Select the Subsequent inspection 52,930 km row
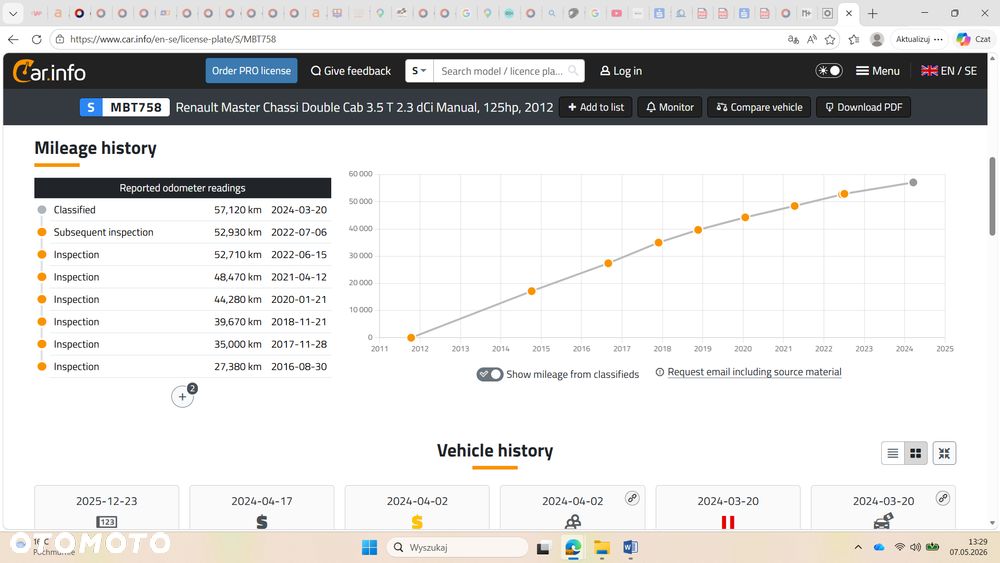 pyautogui.click(x=182, y=232)
